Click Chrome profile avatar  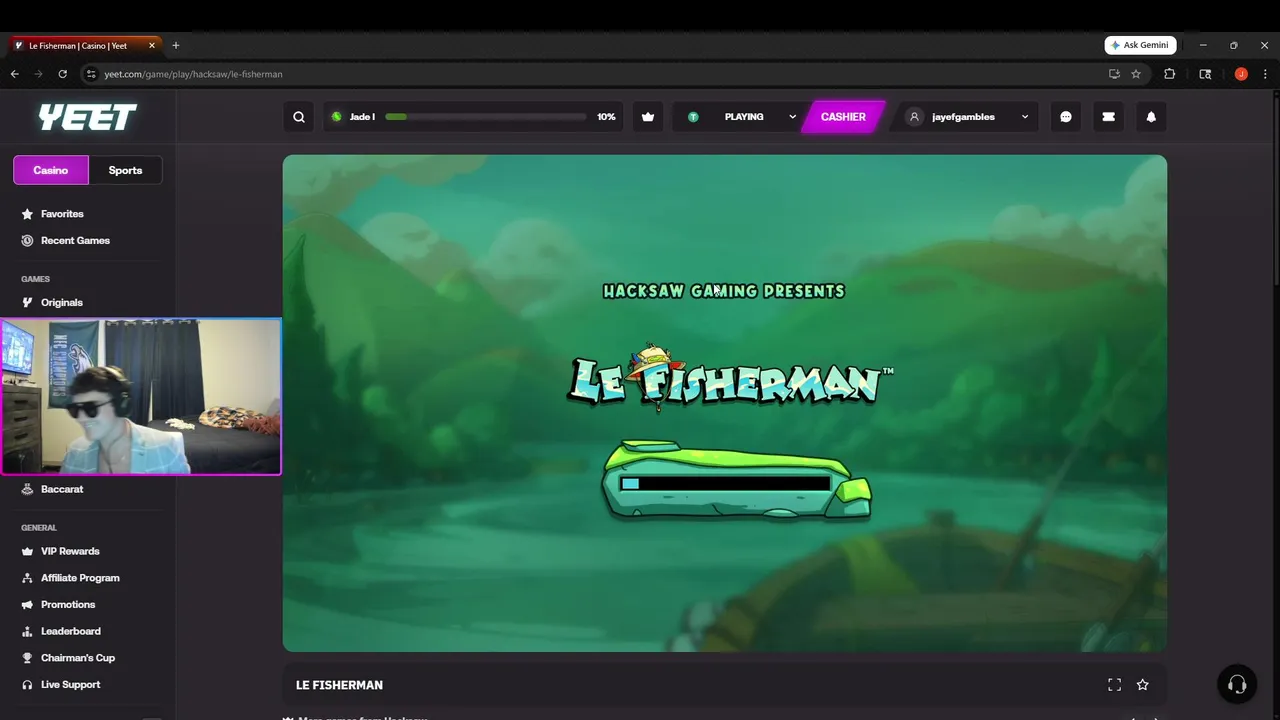[1241, 74]
